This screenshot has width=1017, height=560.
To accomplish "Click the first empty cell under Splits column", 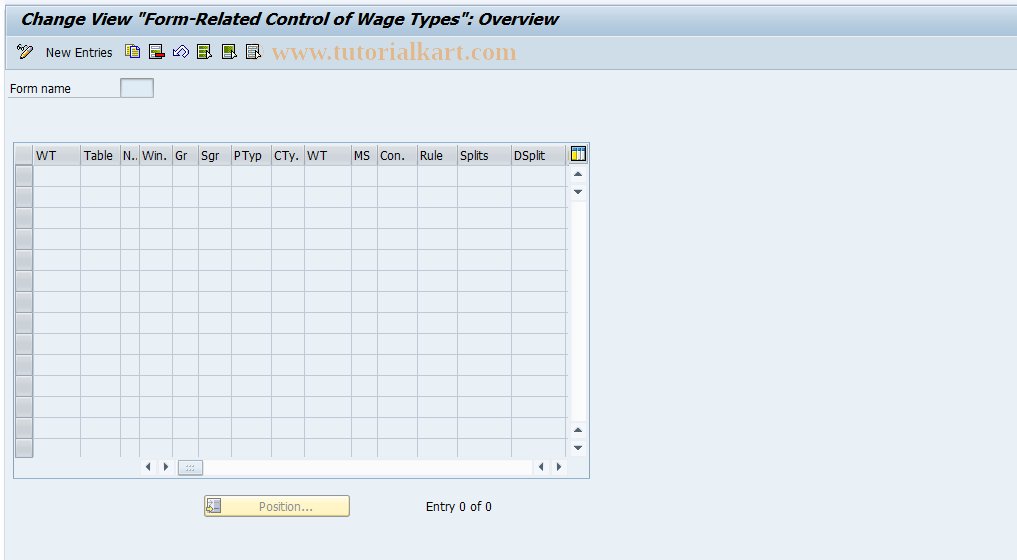I will pyautogui.click(x=484, y=176).
